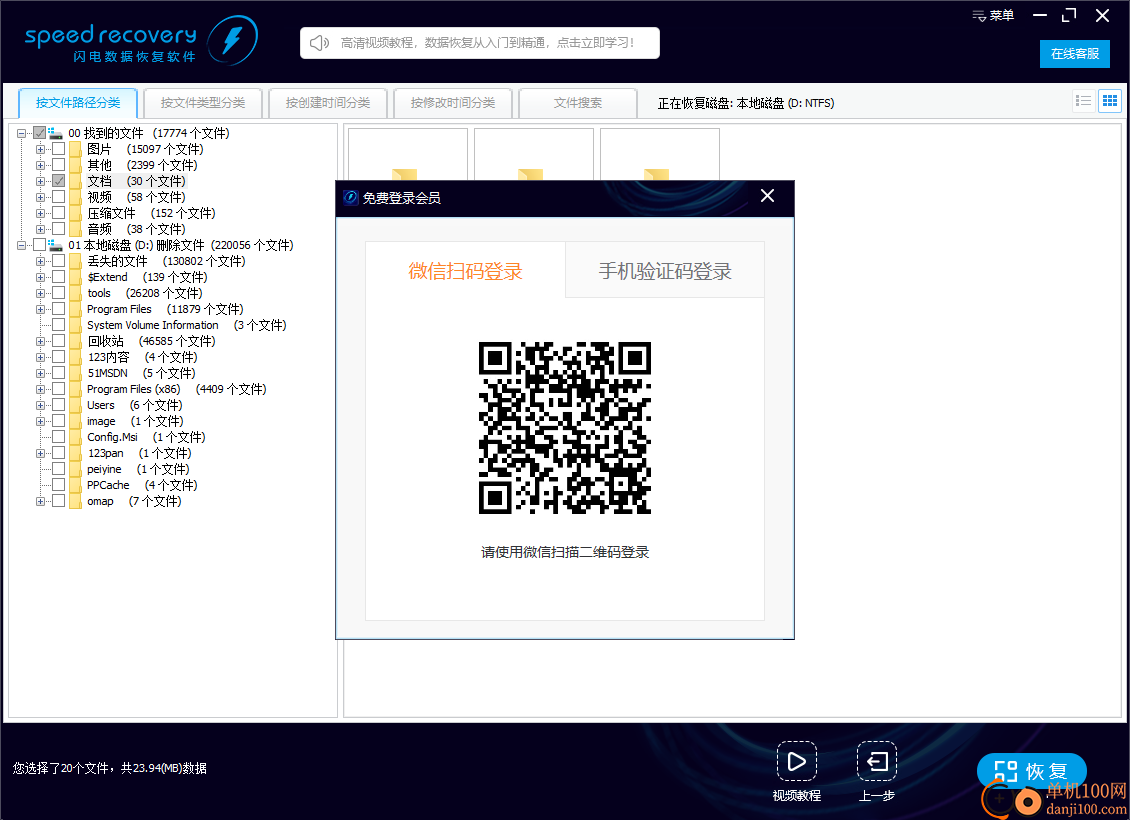
Task: Switch to 按文件类型分类 tab
Action: coord(203,103)
